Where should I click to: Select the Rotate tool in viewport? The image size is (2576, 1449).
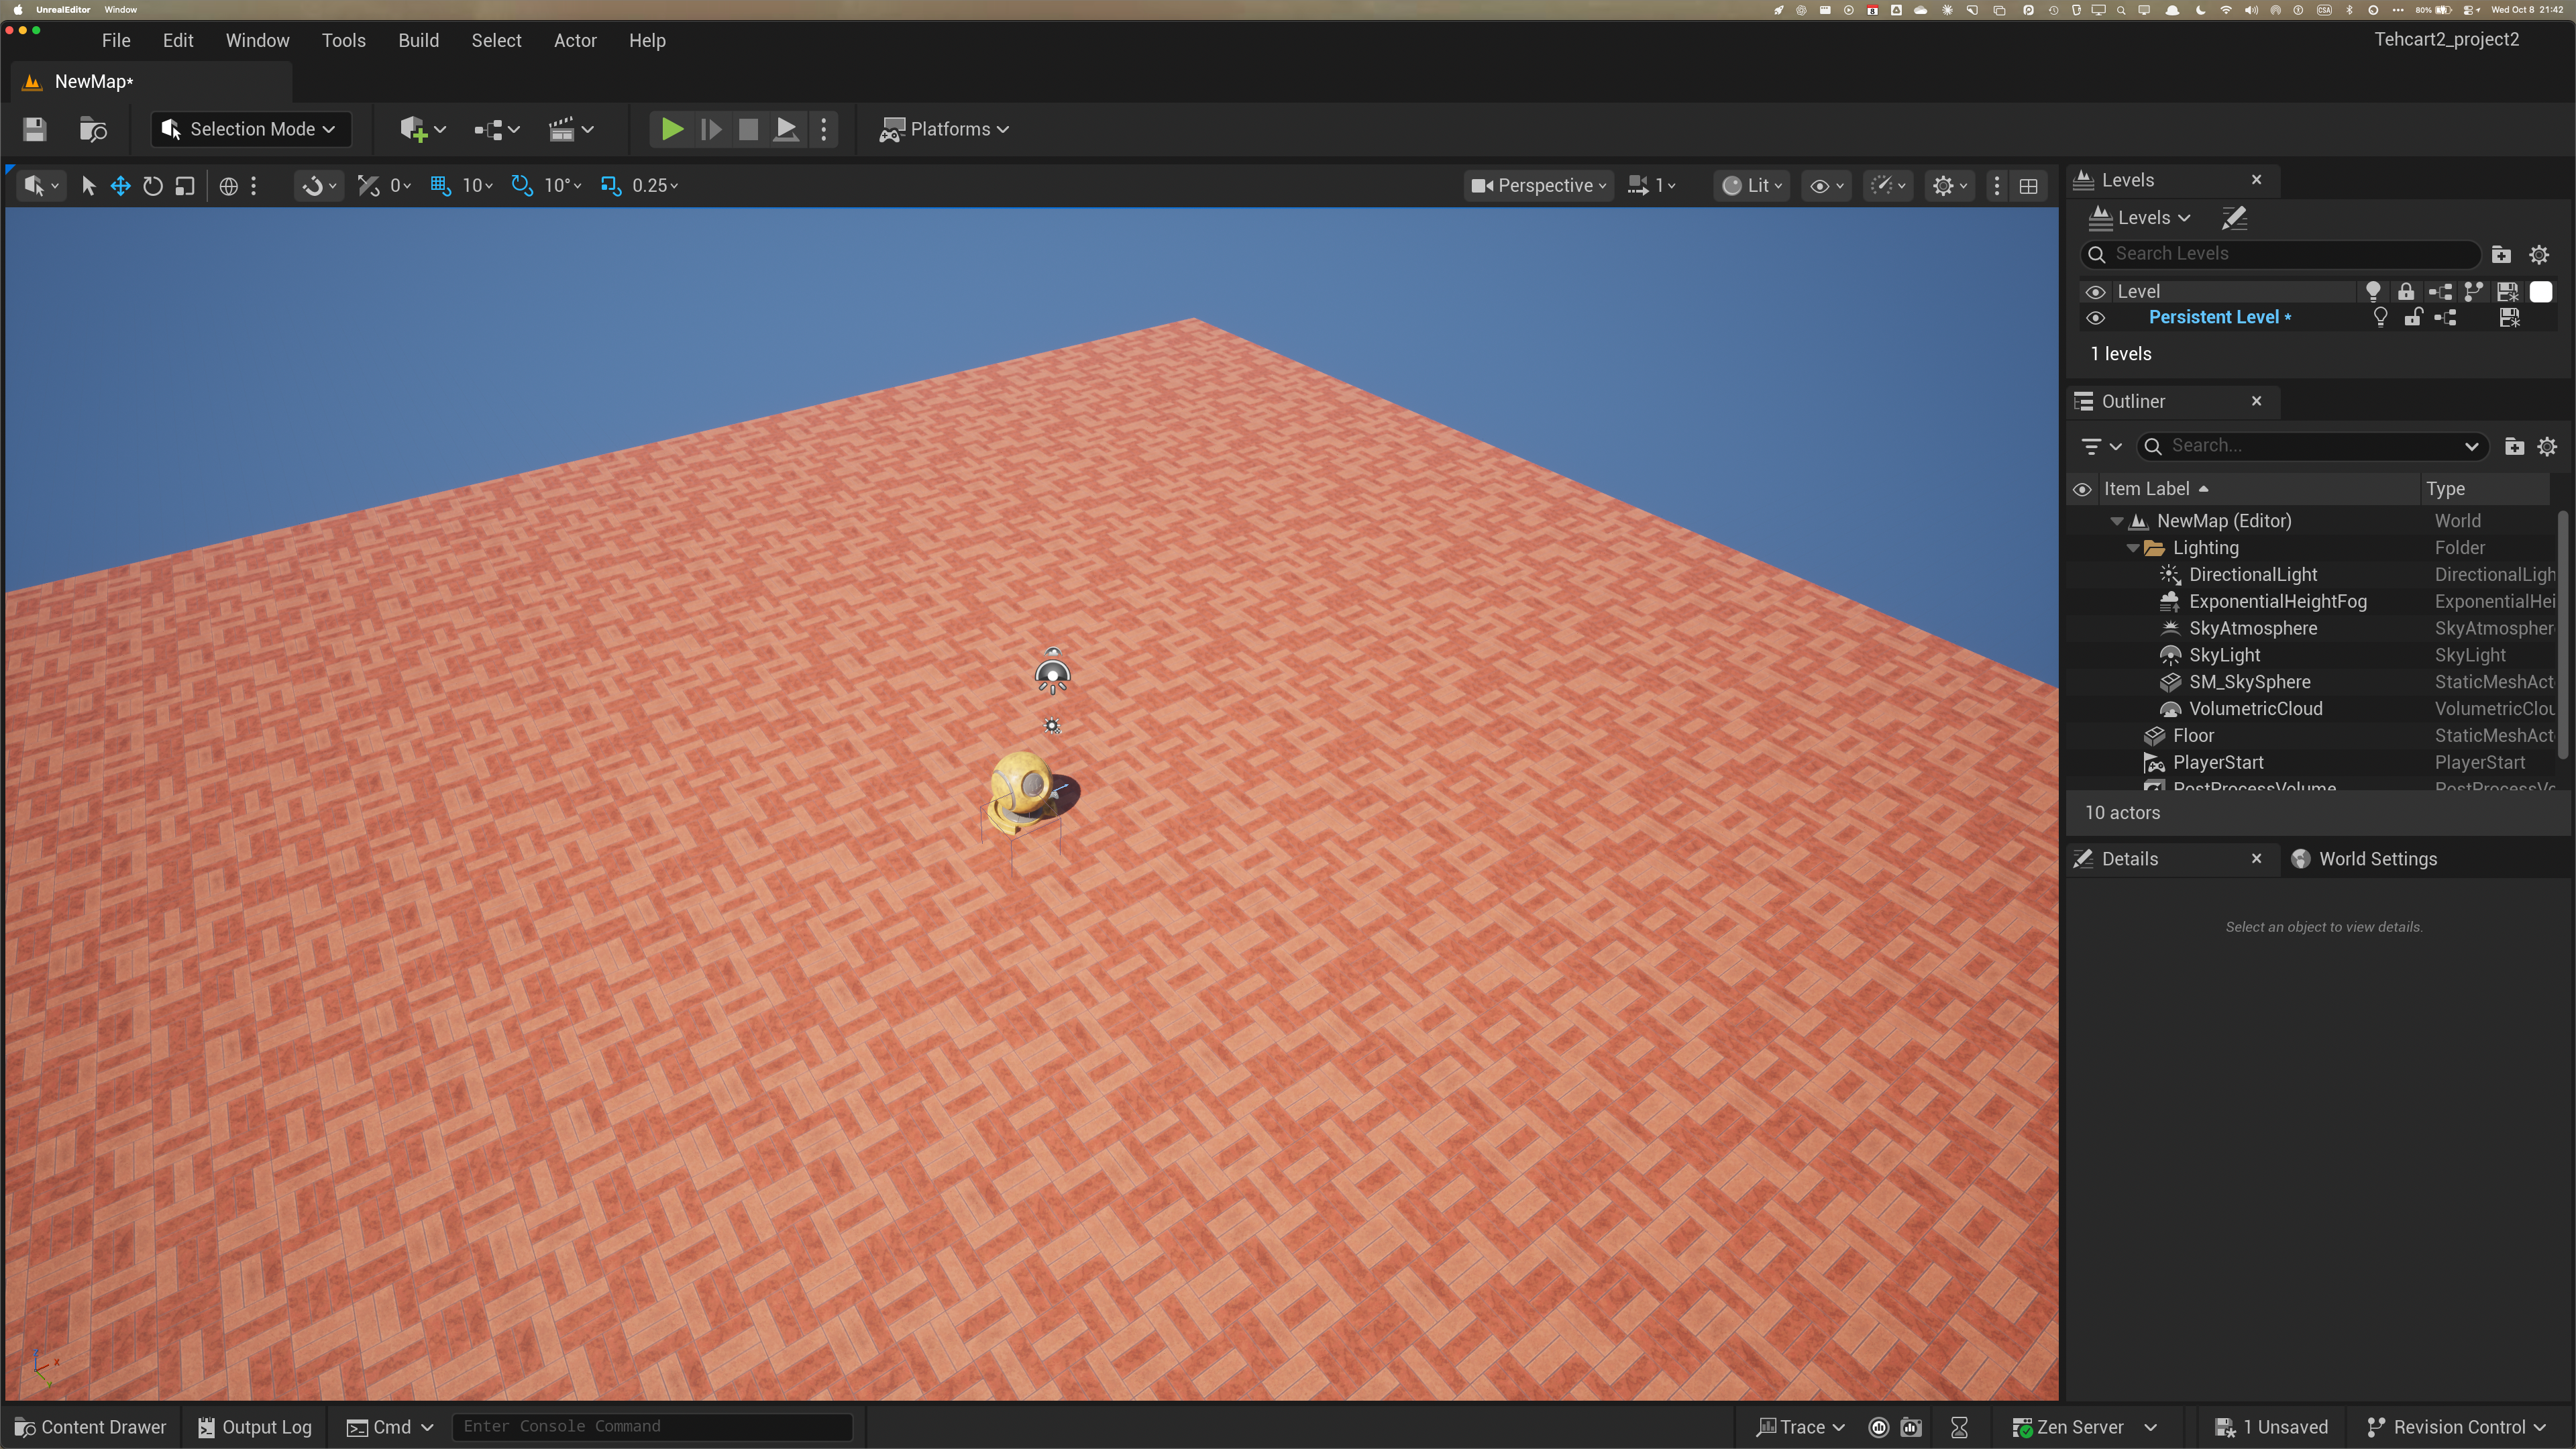click(152, 186)
